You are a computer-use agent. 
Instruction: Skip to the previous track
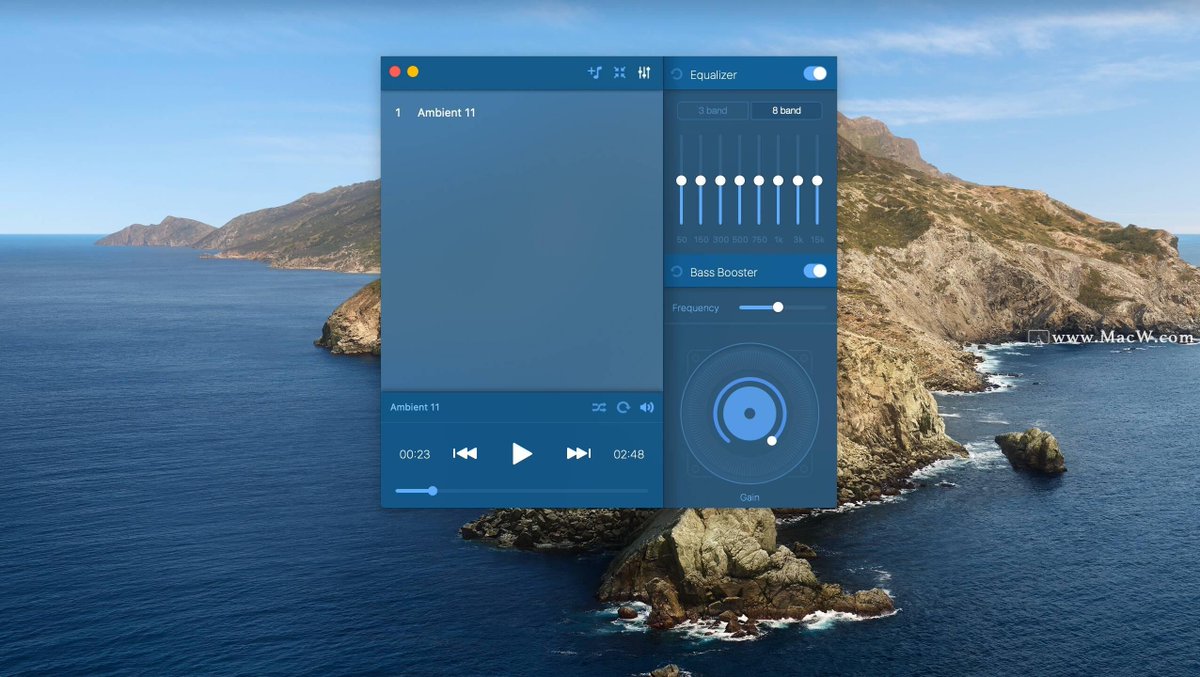[465, 453]
